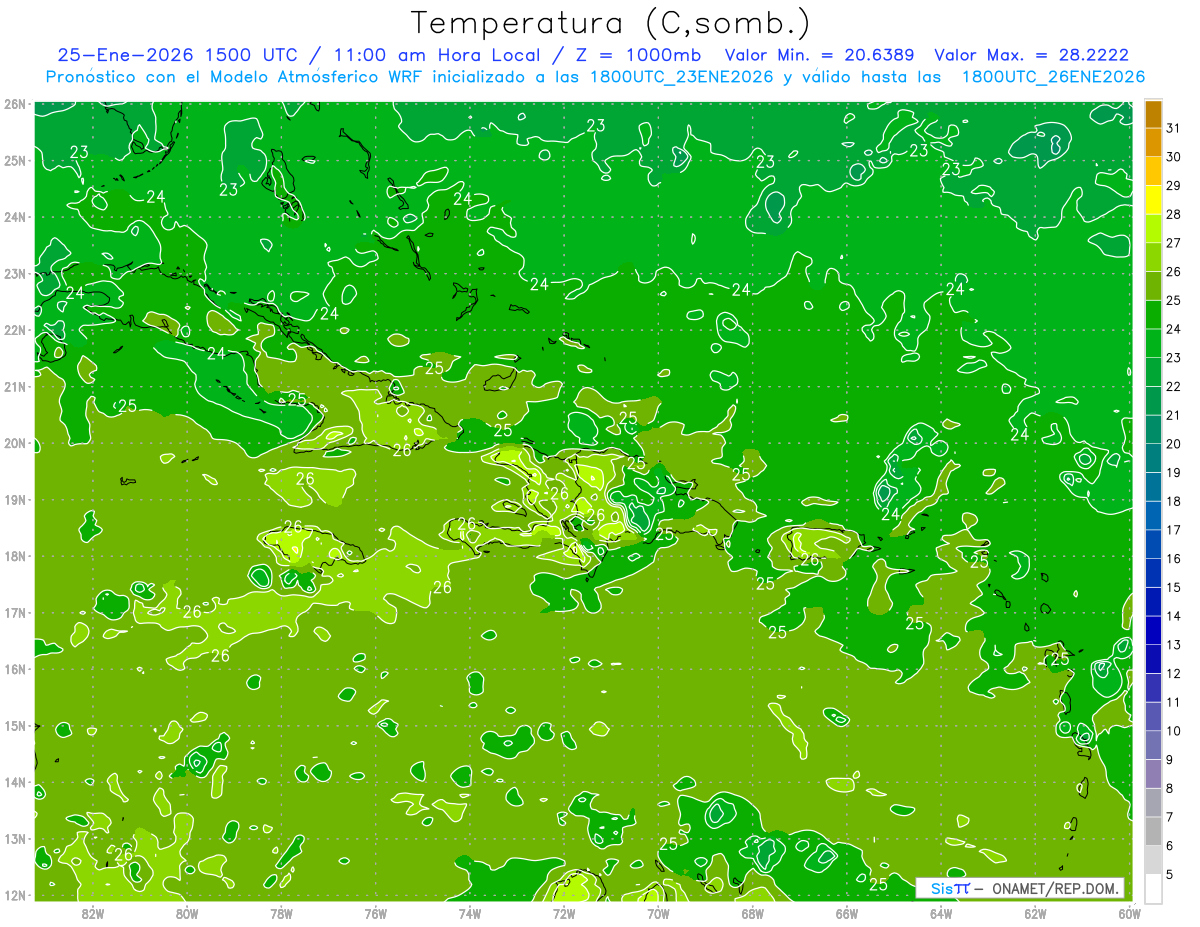This screenshot has height=927, width=1200.
Task: Pick the orange legend swatch between 30 and 31
Action: (1153, 142)
